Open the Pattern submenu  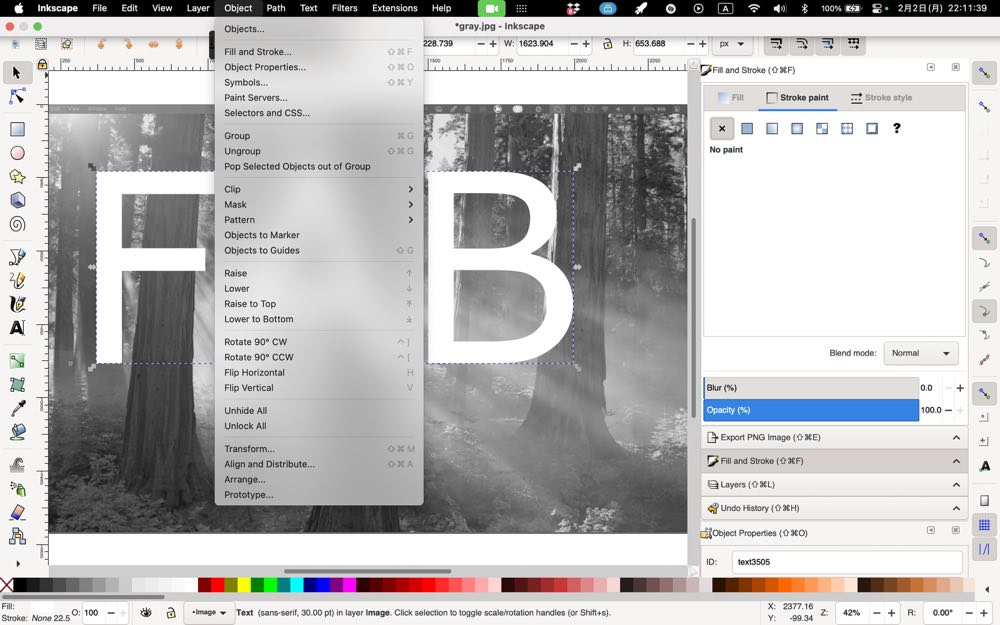tap(319, 220)
